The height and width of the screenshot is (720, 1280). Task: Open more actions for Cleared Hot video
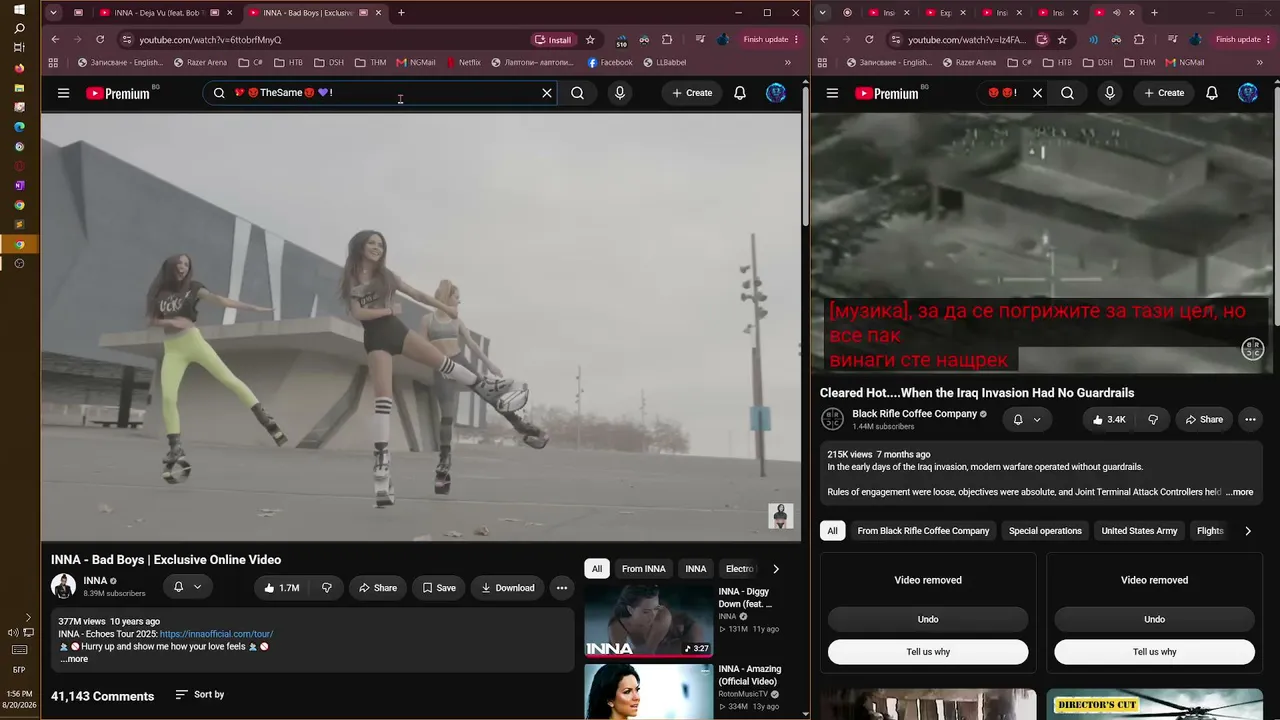pyautogui.click(x=1250, y=420)
